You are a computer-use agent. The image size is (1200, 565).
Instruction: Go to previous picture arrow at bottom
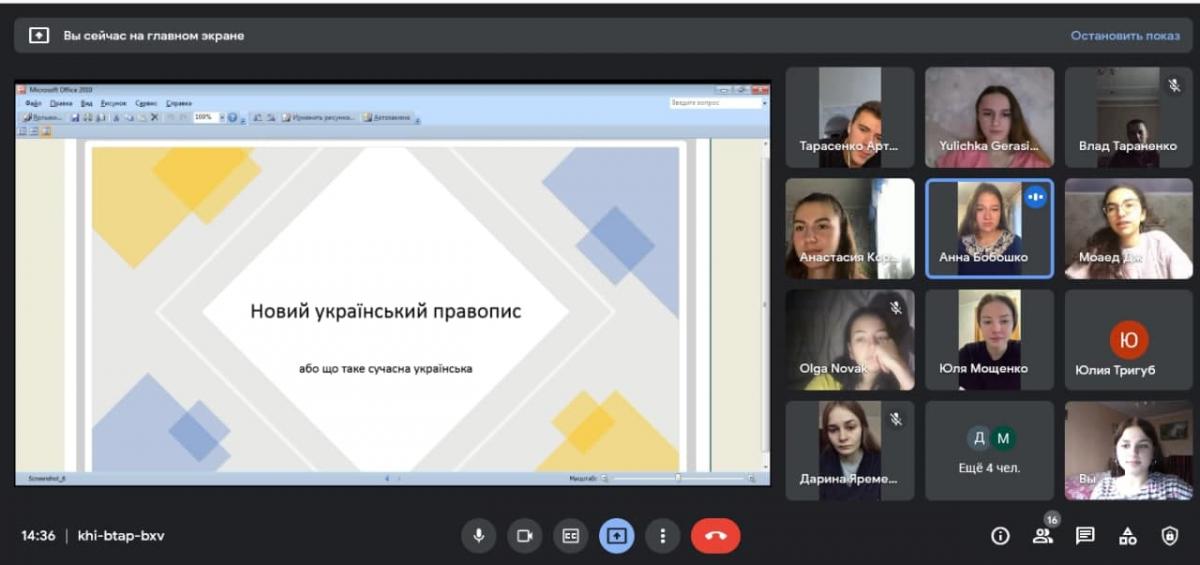387,478
